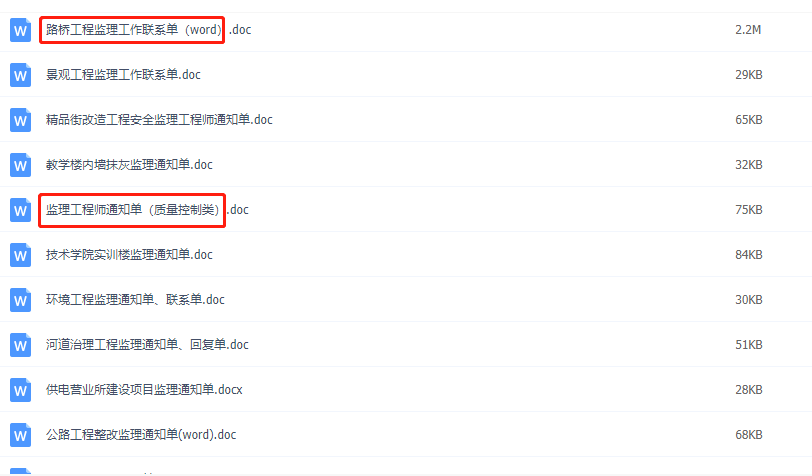Click the 2.2M file size entry
This screenshot has width=812, height=476.
(x=748, y=30)
